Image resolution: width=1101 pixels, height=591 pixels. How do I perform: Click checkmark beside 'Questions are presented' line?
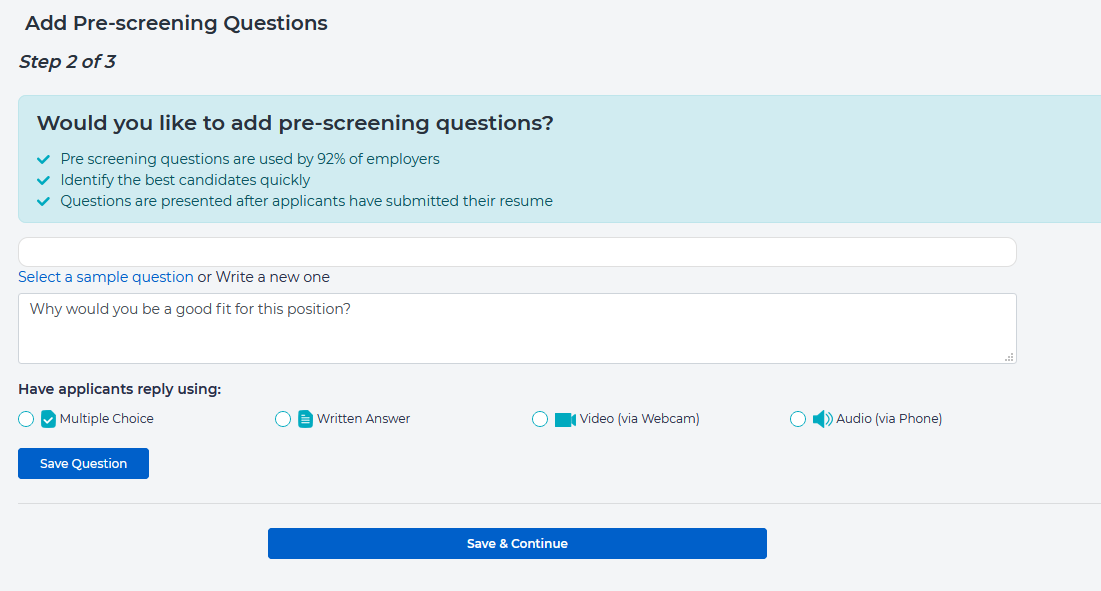[43, 201]
